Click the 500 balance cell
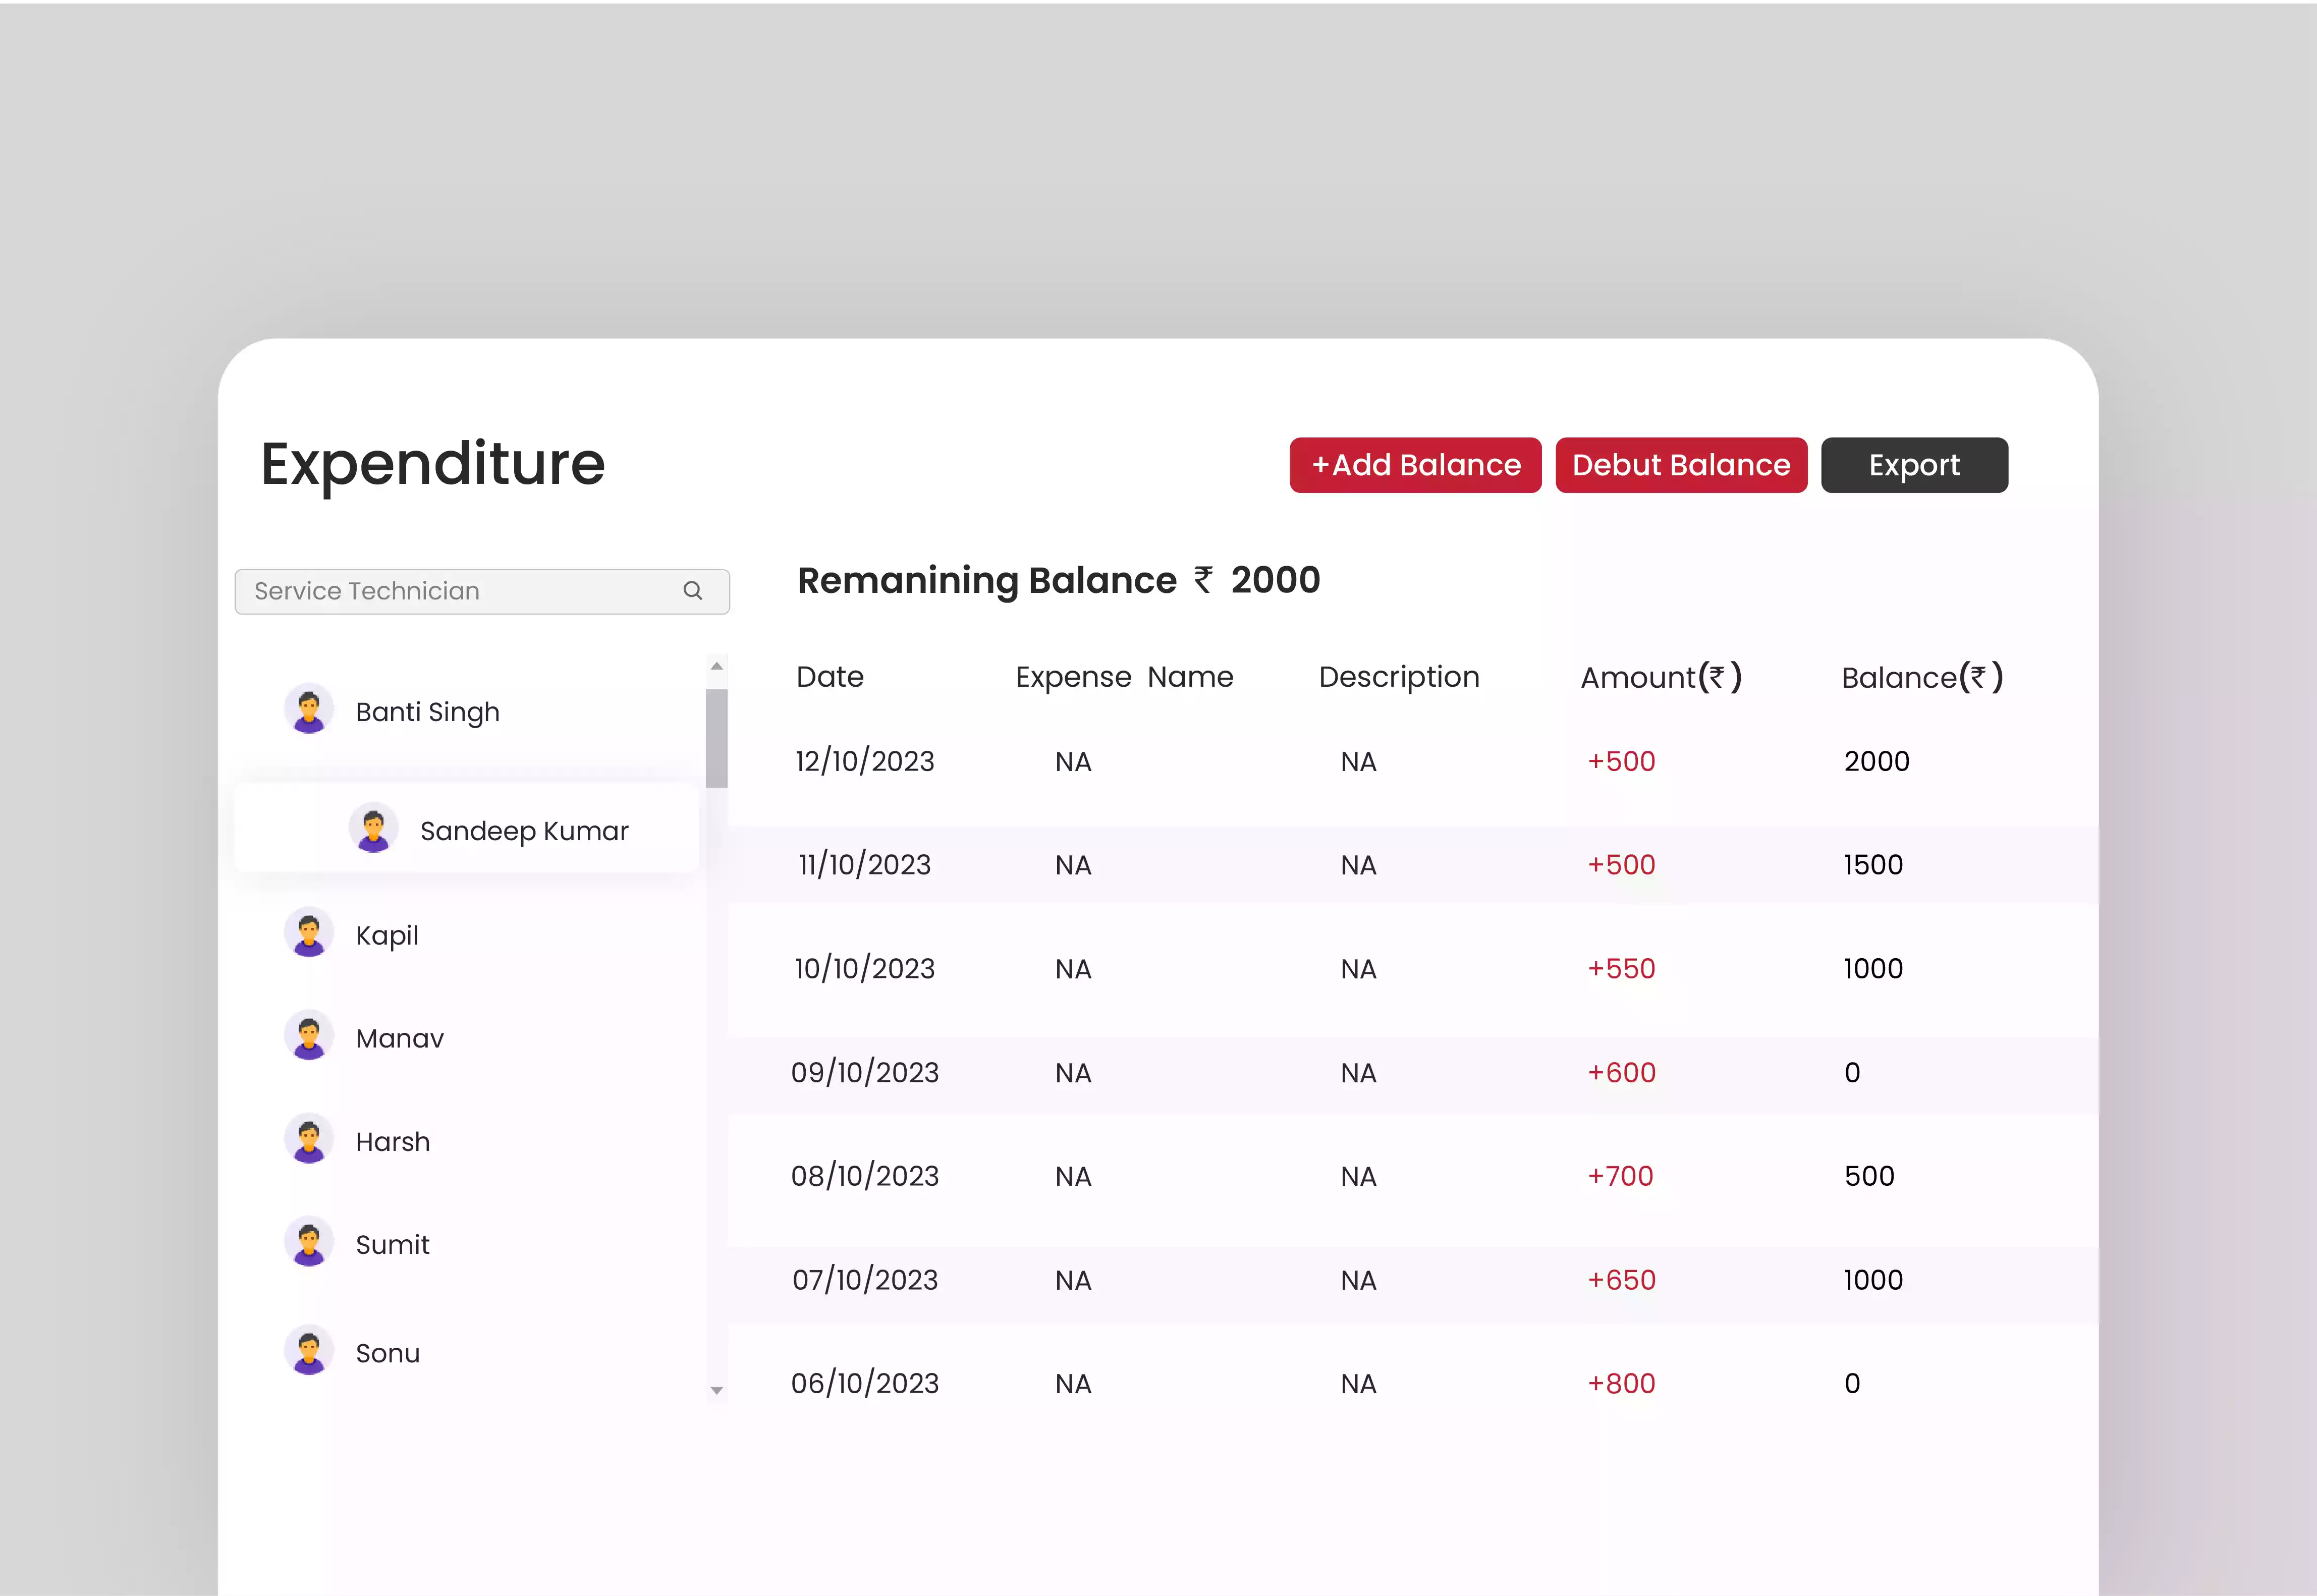 1869,1176
